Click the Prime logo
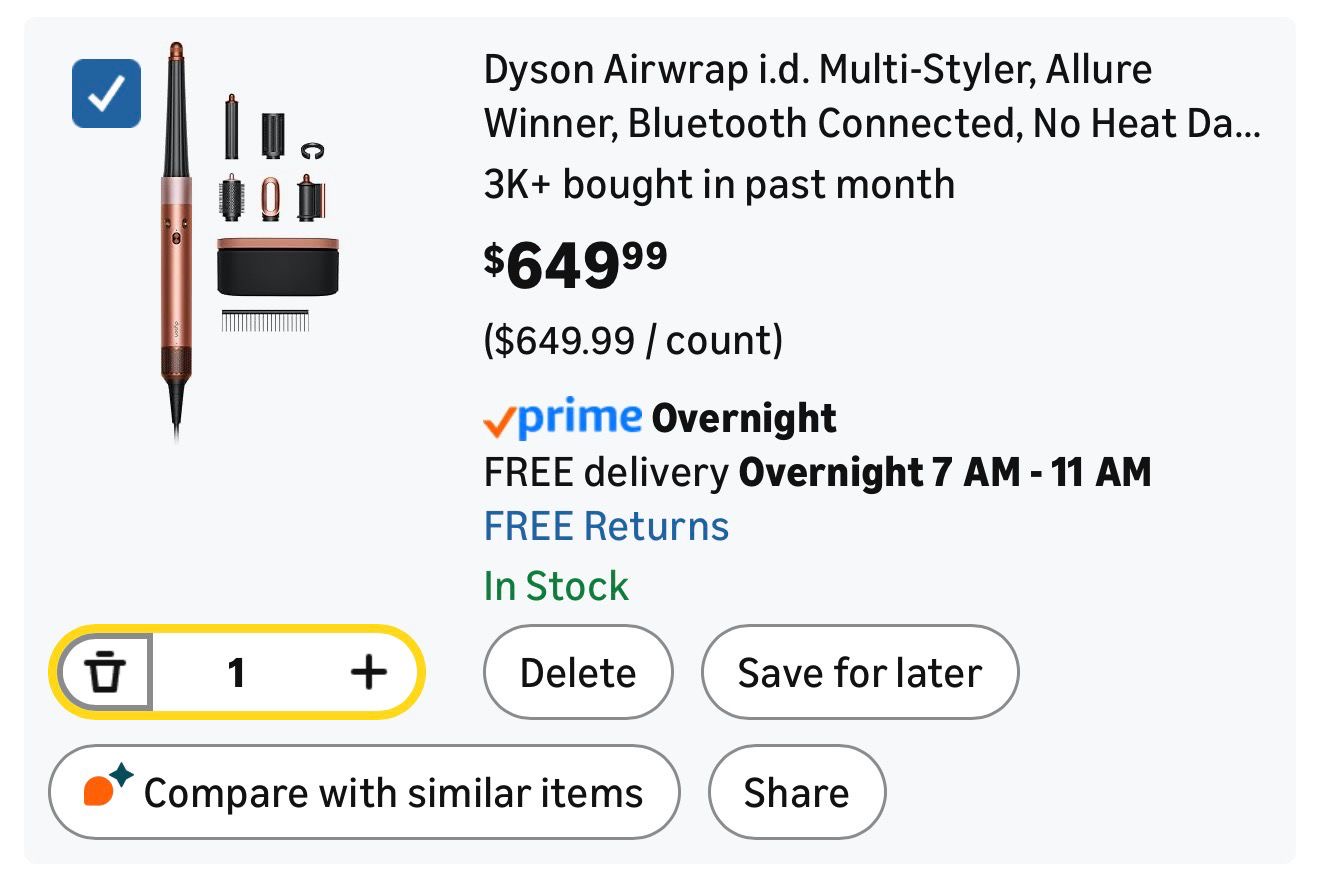This screenshot has height=877, width=1320. (580, 417)
